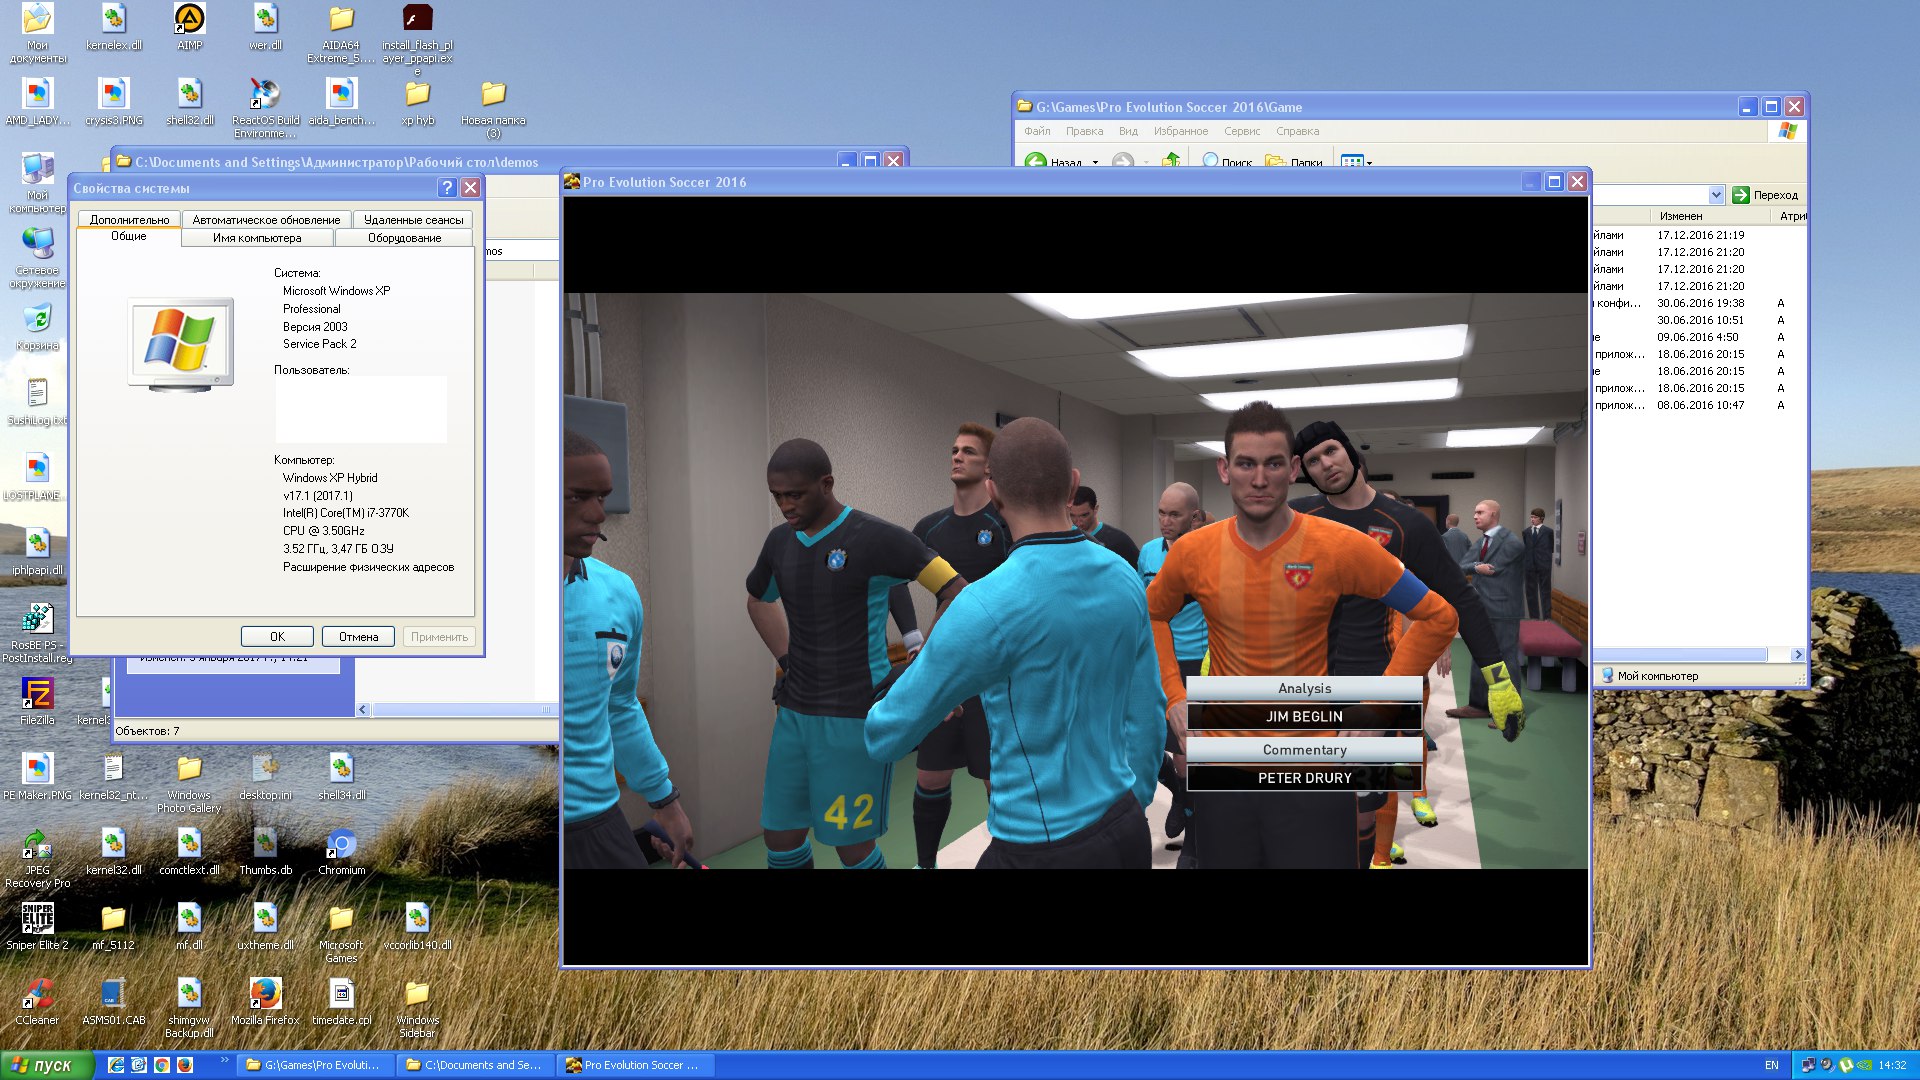Viewport: 1920px width, 1080px height.
Task: Switch to the "Удаленные сеансы" tab
Action: point(413,219)
